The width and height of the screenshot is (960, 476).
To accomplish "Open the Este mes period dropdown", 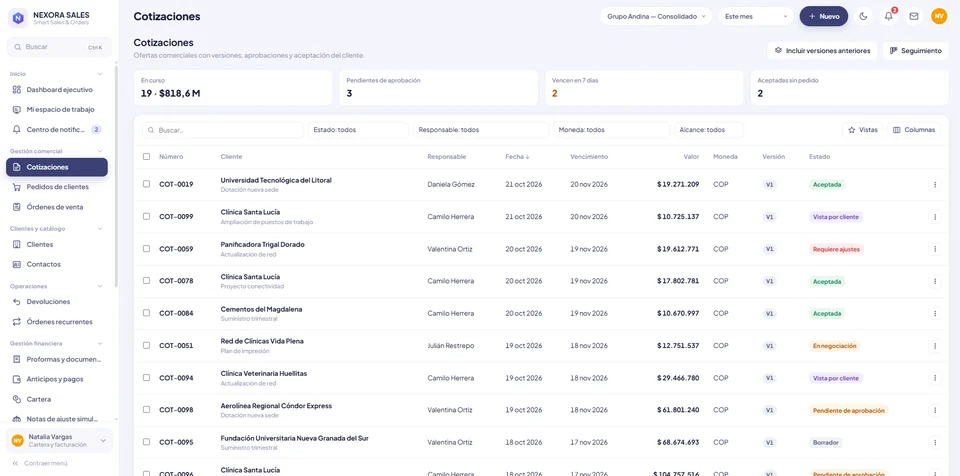I will [x=756, y=17].
